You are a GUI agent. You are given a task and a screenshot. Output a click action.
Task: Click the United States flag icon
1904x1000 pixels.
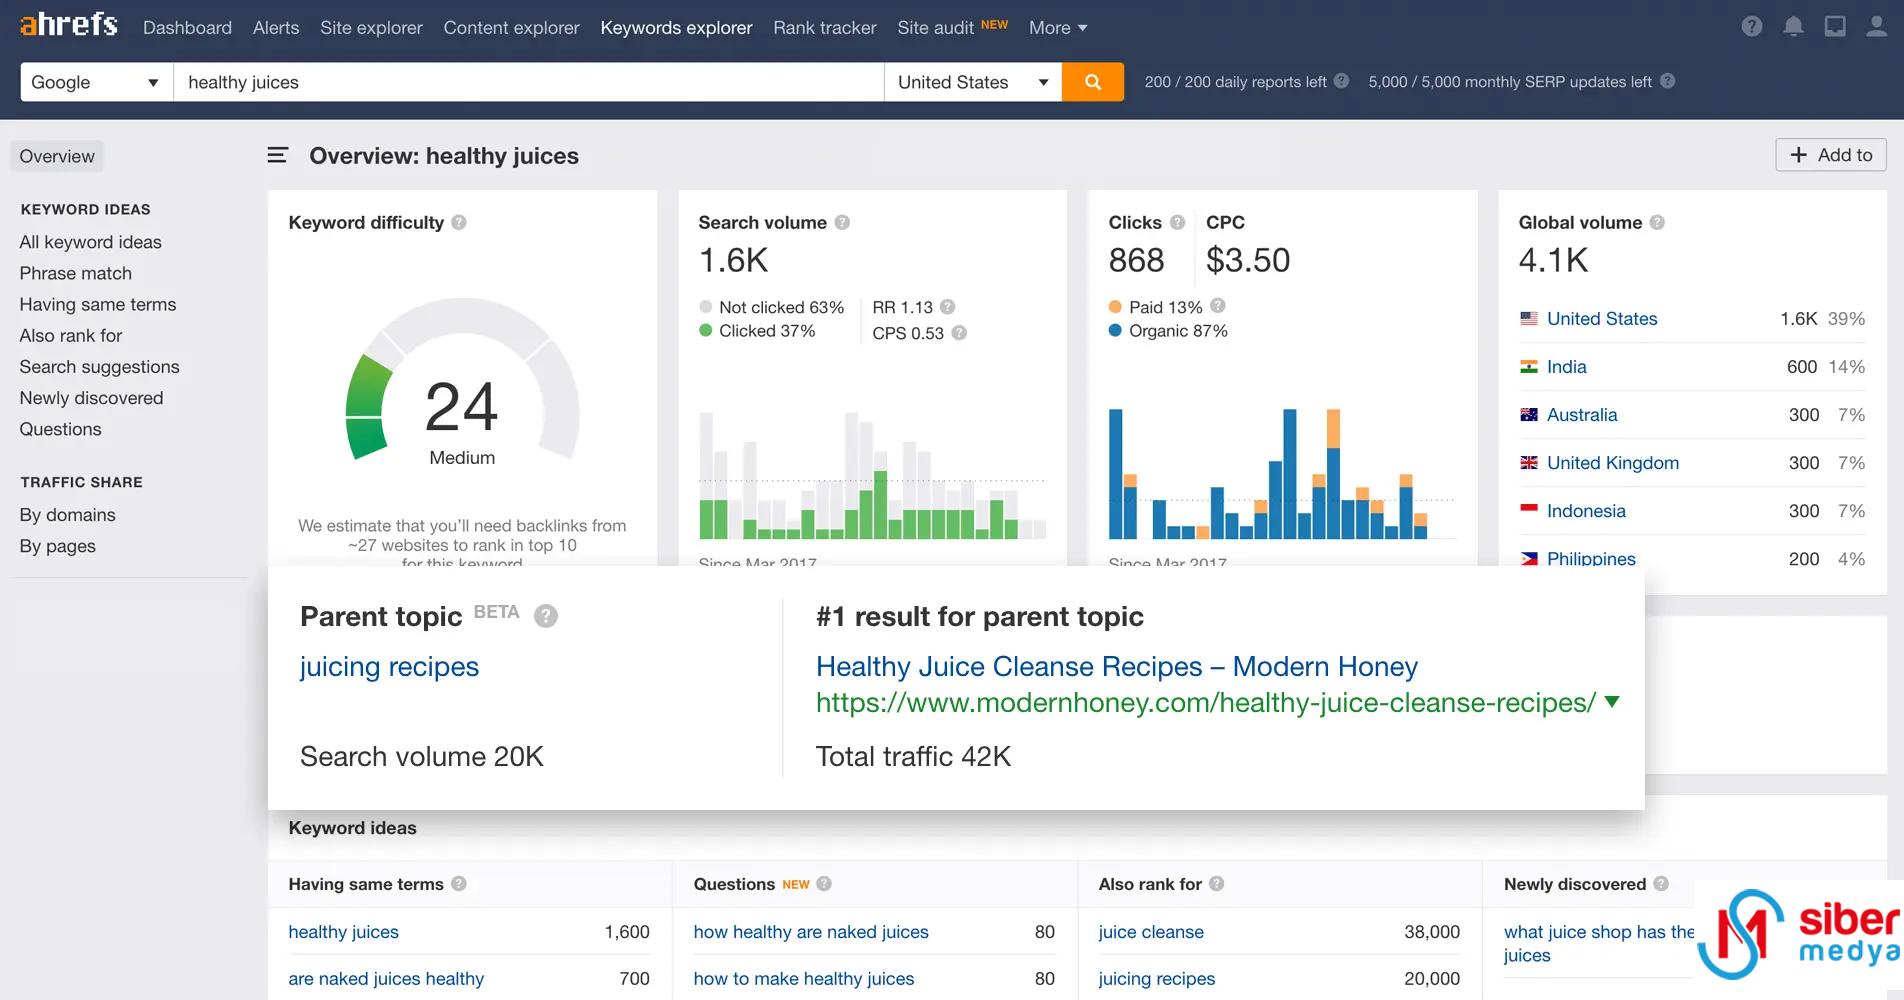coord(1529,319)
